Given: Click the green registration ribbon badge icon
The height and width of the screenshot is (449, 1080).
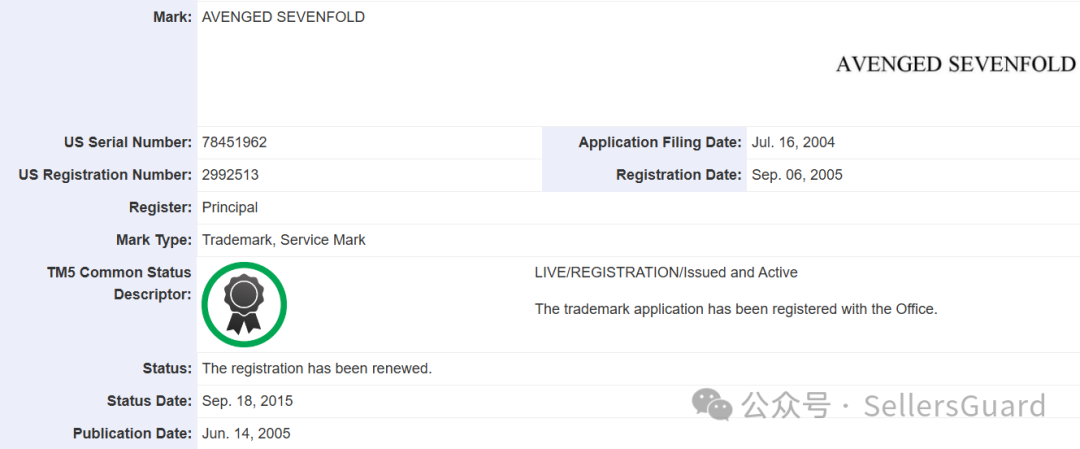Looking at the screenshot, I should (244, 304).
